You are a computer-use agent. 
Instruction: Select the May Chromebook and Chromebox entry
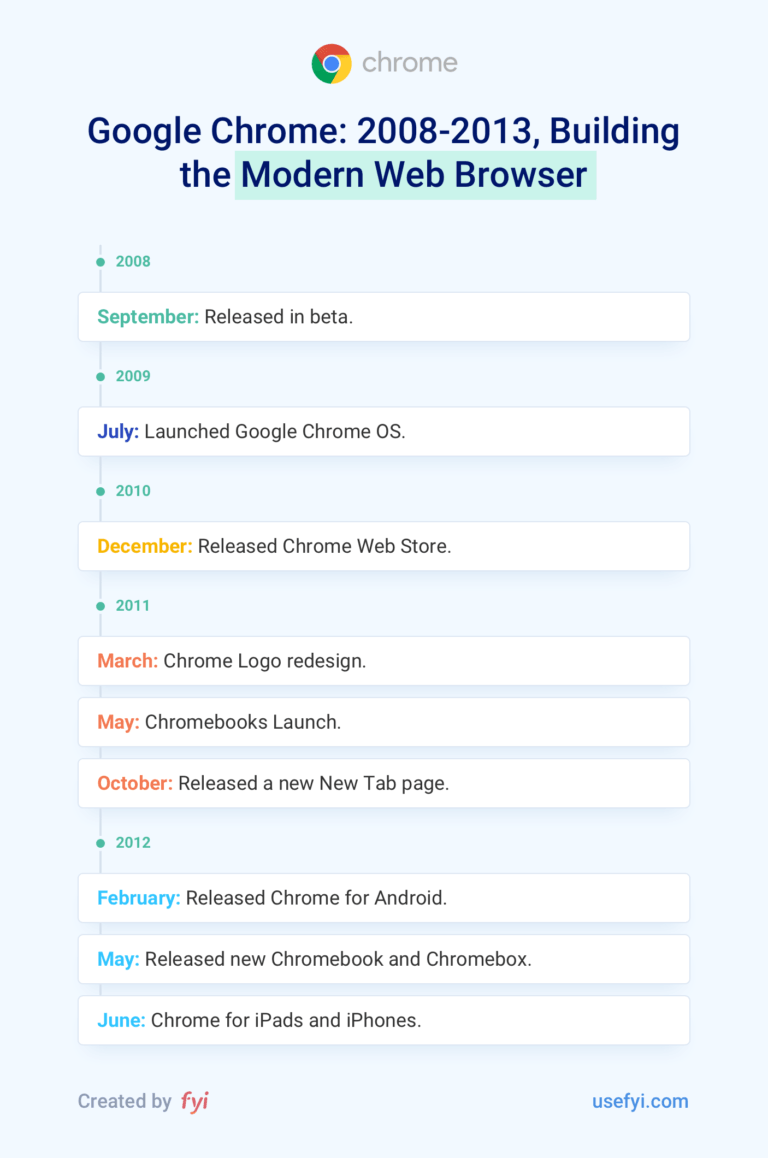(384, 959)
